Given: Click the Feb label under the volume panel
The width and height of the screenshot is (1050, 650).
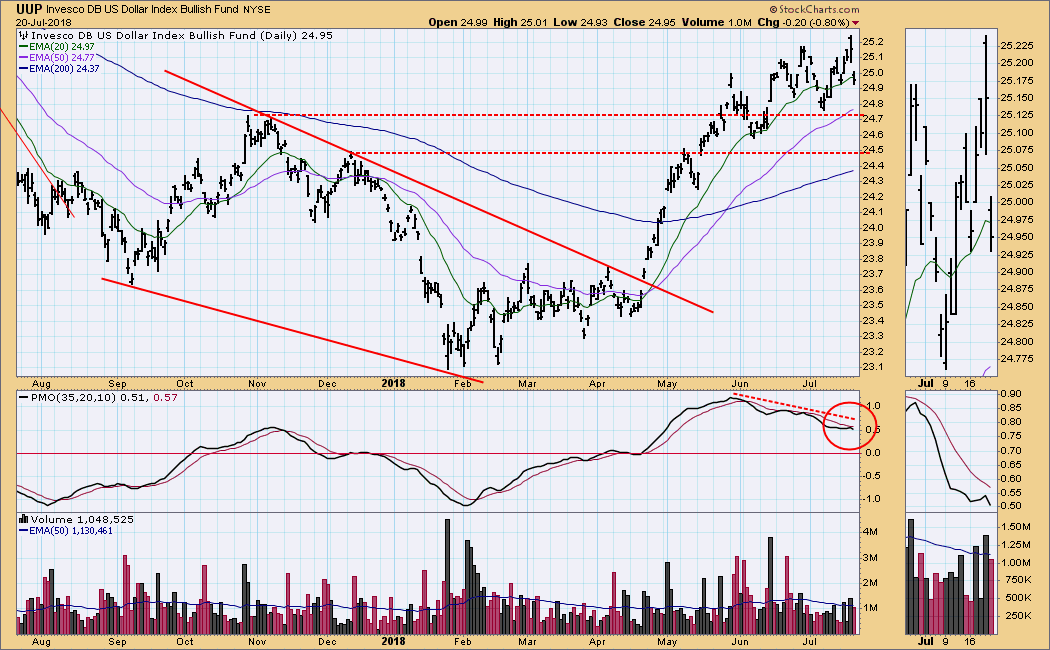Looking at the screenshot, I should coord(463,641).
